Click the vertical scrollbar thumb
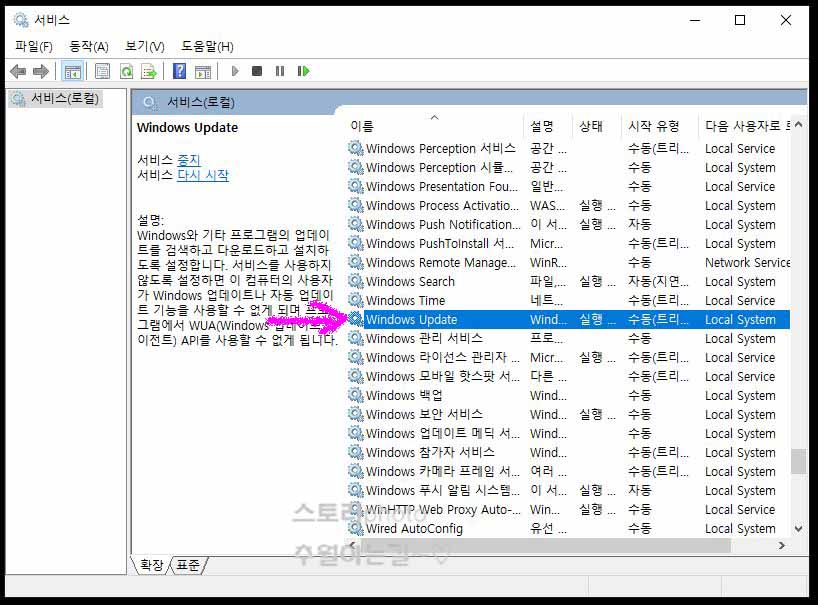818x605 pixels. [x=798, y=462]
